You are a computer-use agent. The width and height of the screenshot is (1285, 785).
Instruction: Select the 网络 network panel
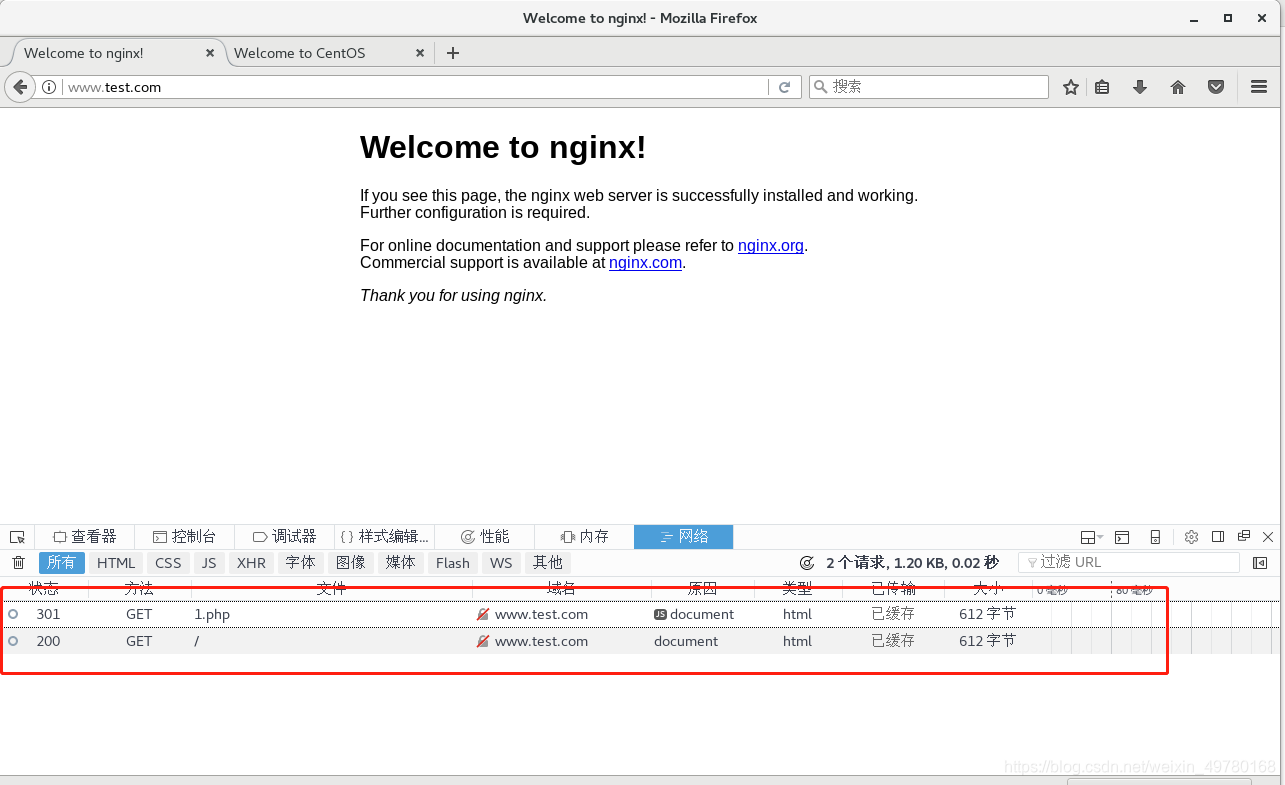pyautogui.click(x=684, y=537)
